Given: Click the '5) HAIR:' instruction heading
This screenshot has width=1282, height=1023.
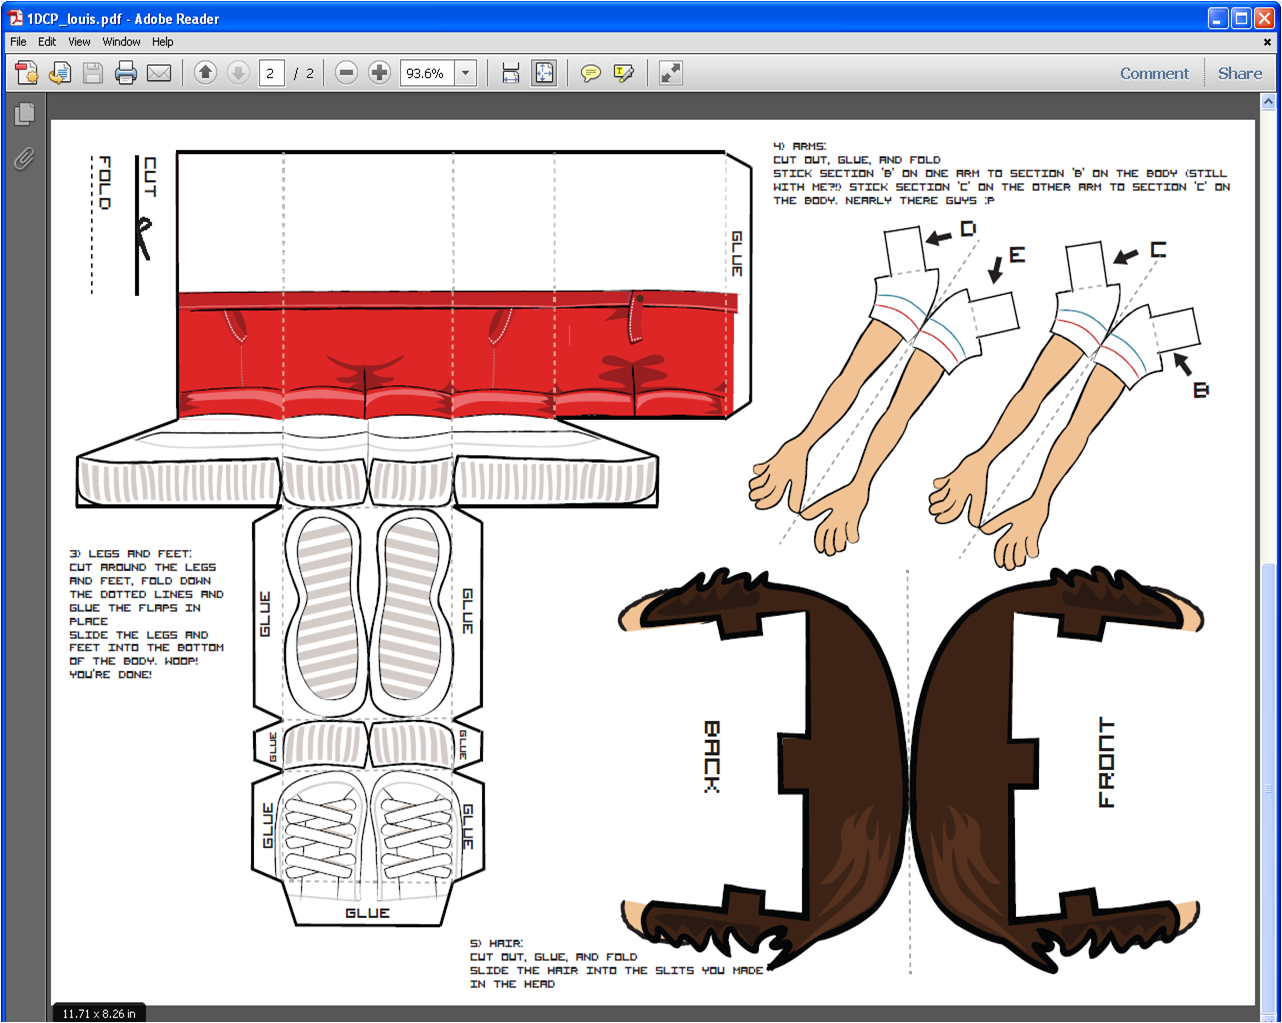Looking at the screenshot, I should [x=496, y=943].
